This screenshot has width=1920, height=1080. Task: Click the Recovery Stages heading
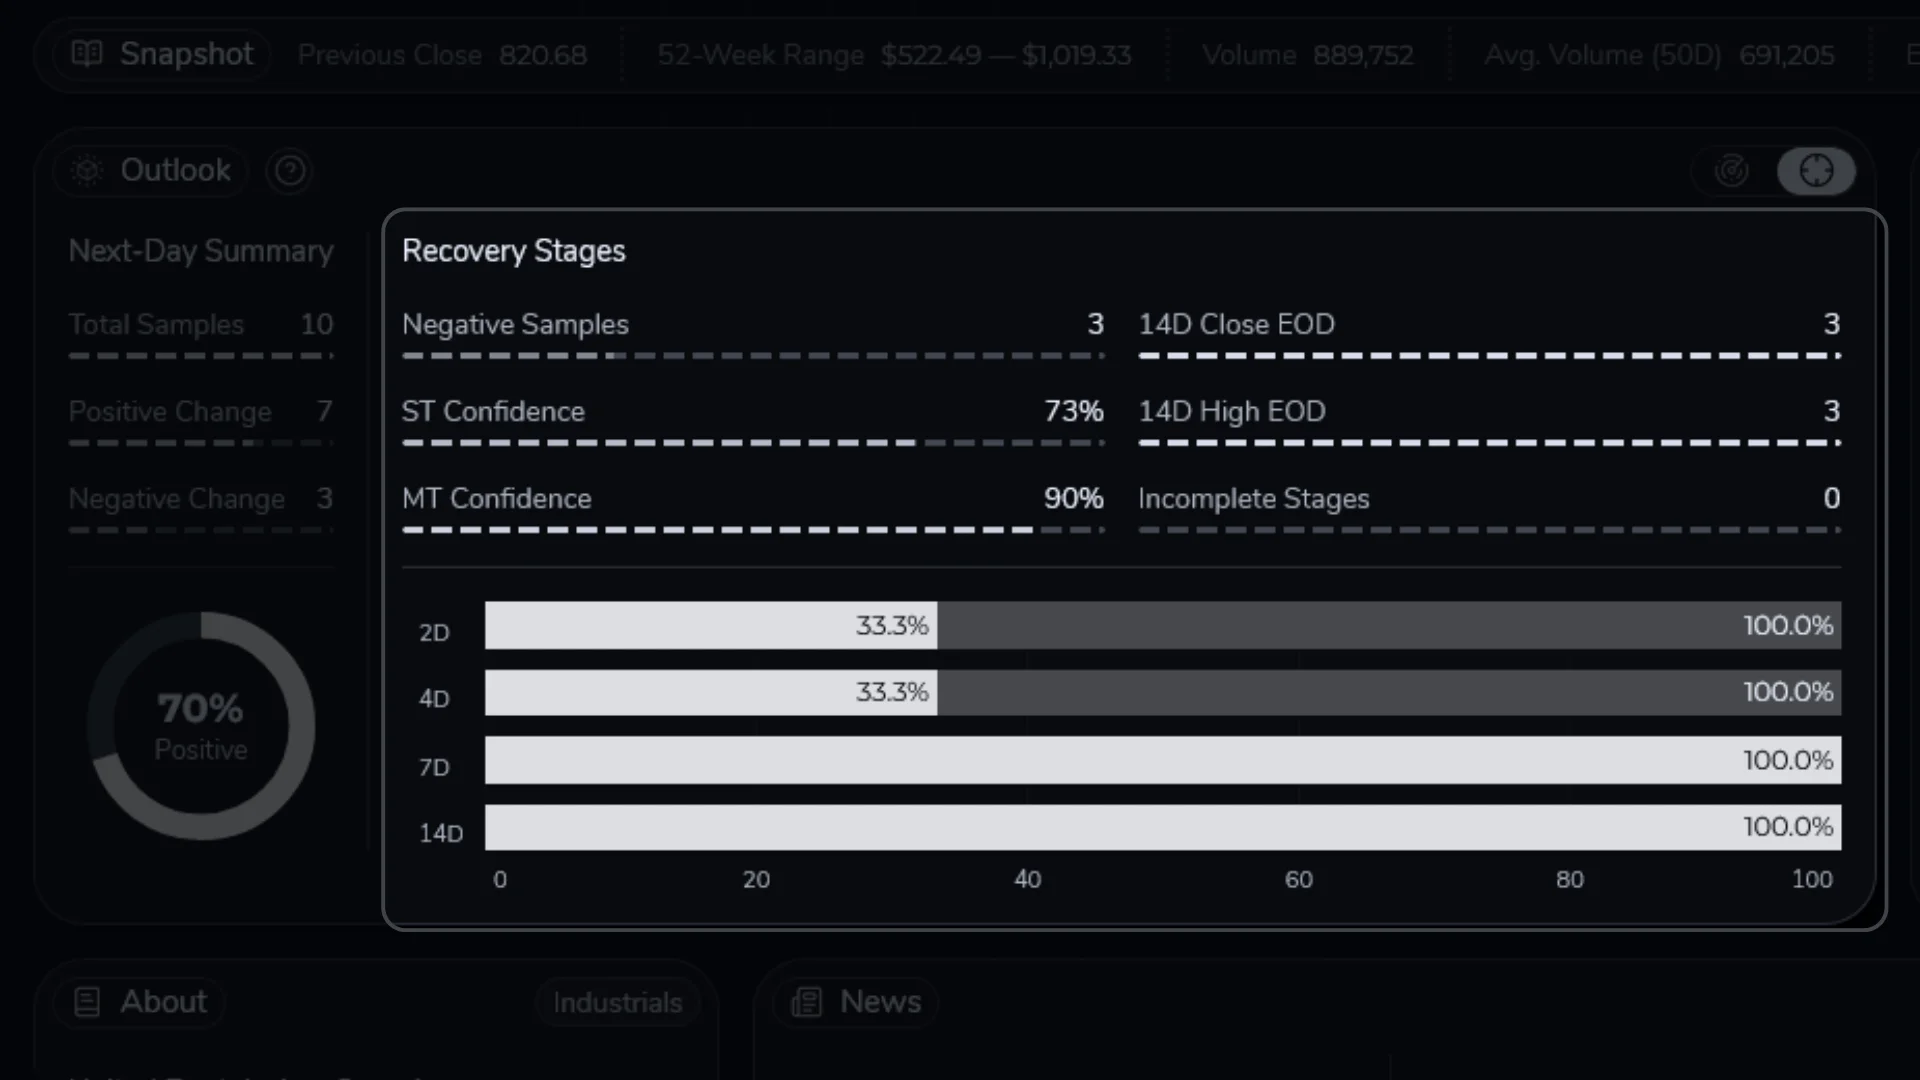point(513,251)
